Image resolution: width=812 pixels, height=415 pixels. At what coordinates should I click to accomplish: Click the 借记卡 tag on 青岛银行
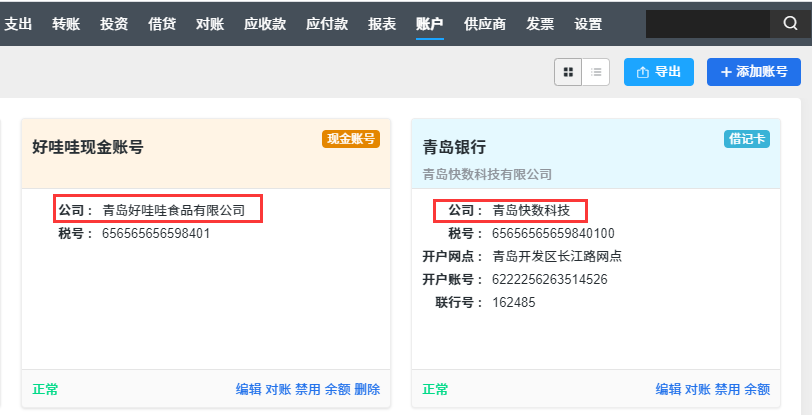tap(747, 139)
